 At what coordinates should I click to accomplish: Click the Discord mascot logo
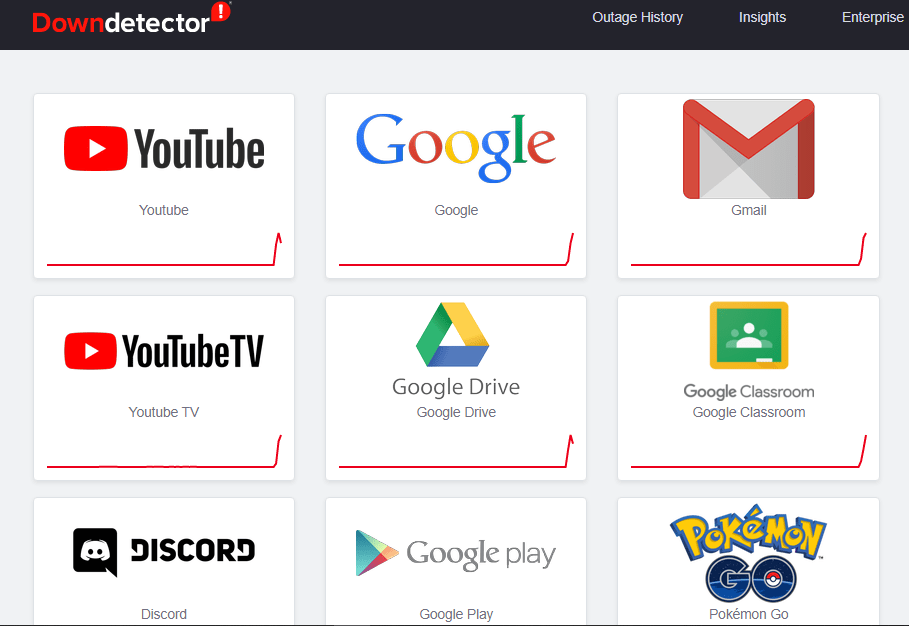click(x=94, y=551)
